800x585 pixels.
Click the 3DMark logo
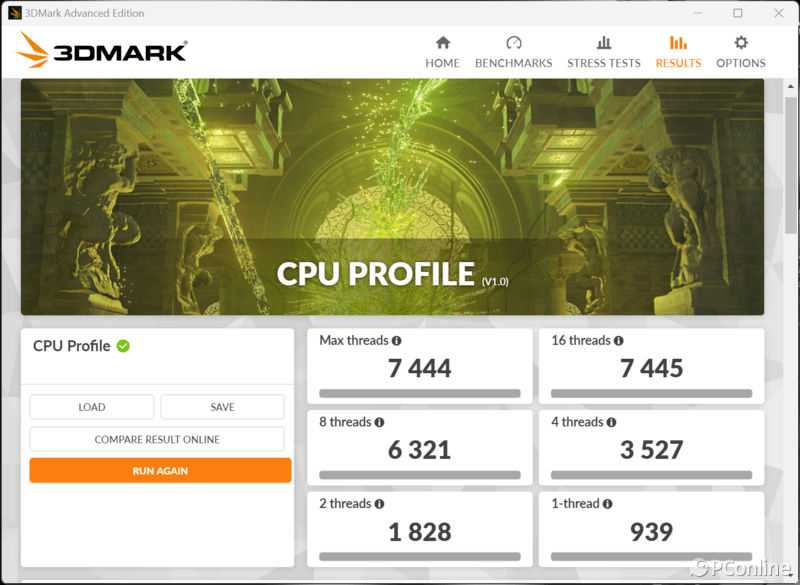pos(102,50)
